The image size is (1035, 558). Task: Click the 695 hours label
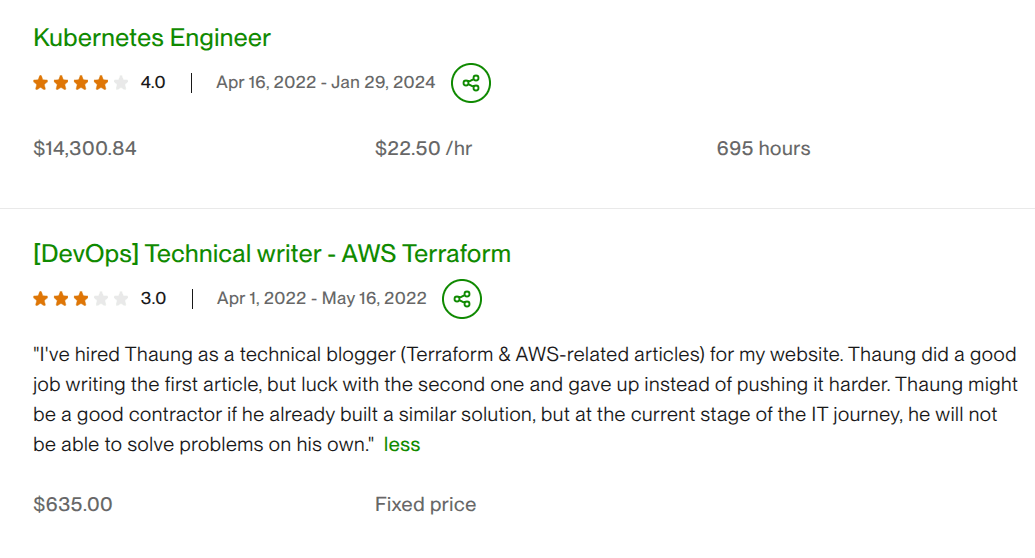pyautogui.click(x=763, y=149)
